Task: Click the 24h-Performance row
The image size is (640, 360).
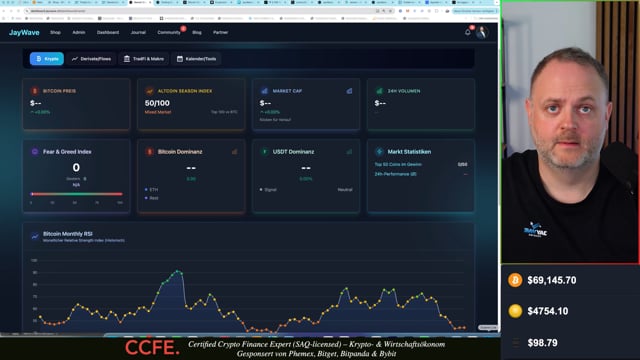Action: 420,174
